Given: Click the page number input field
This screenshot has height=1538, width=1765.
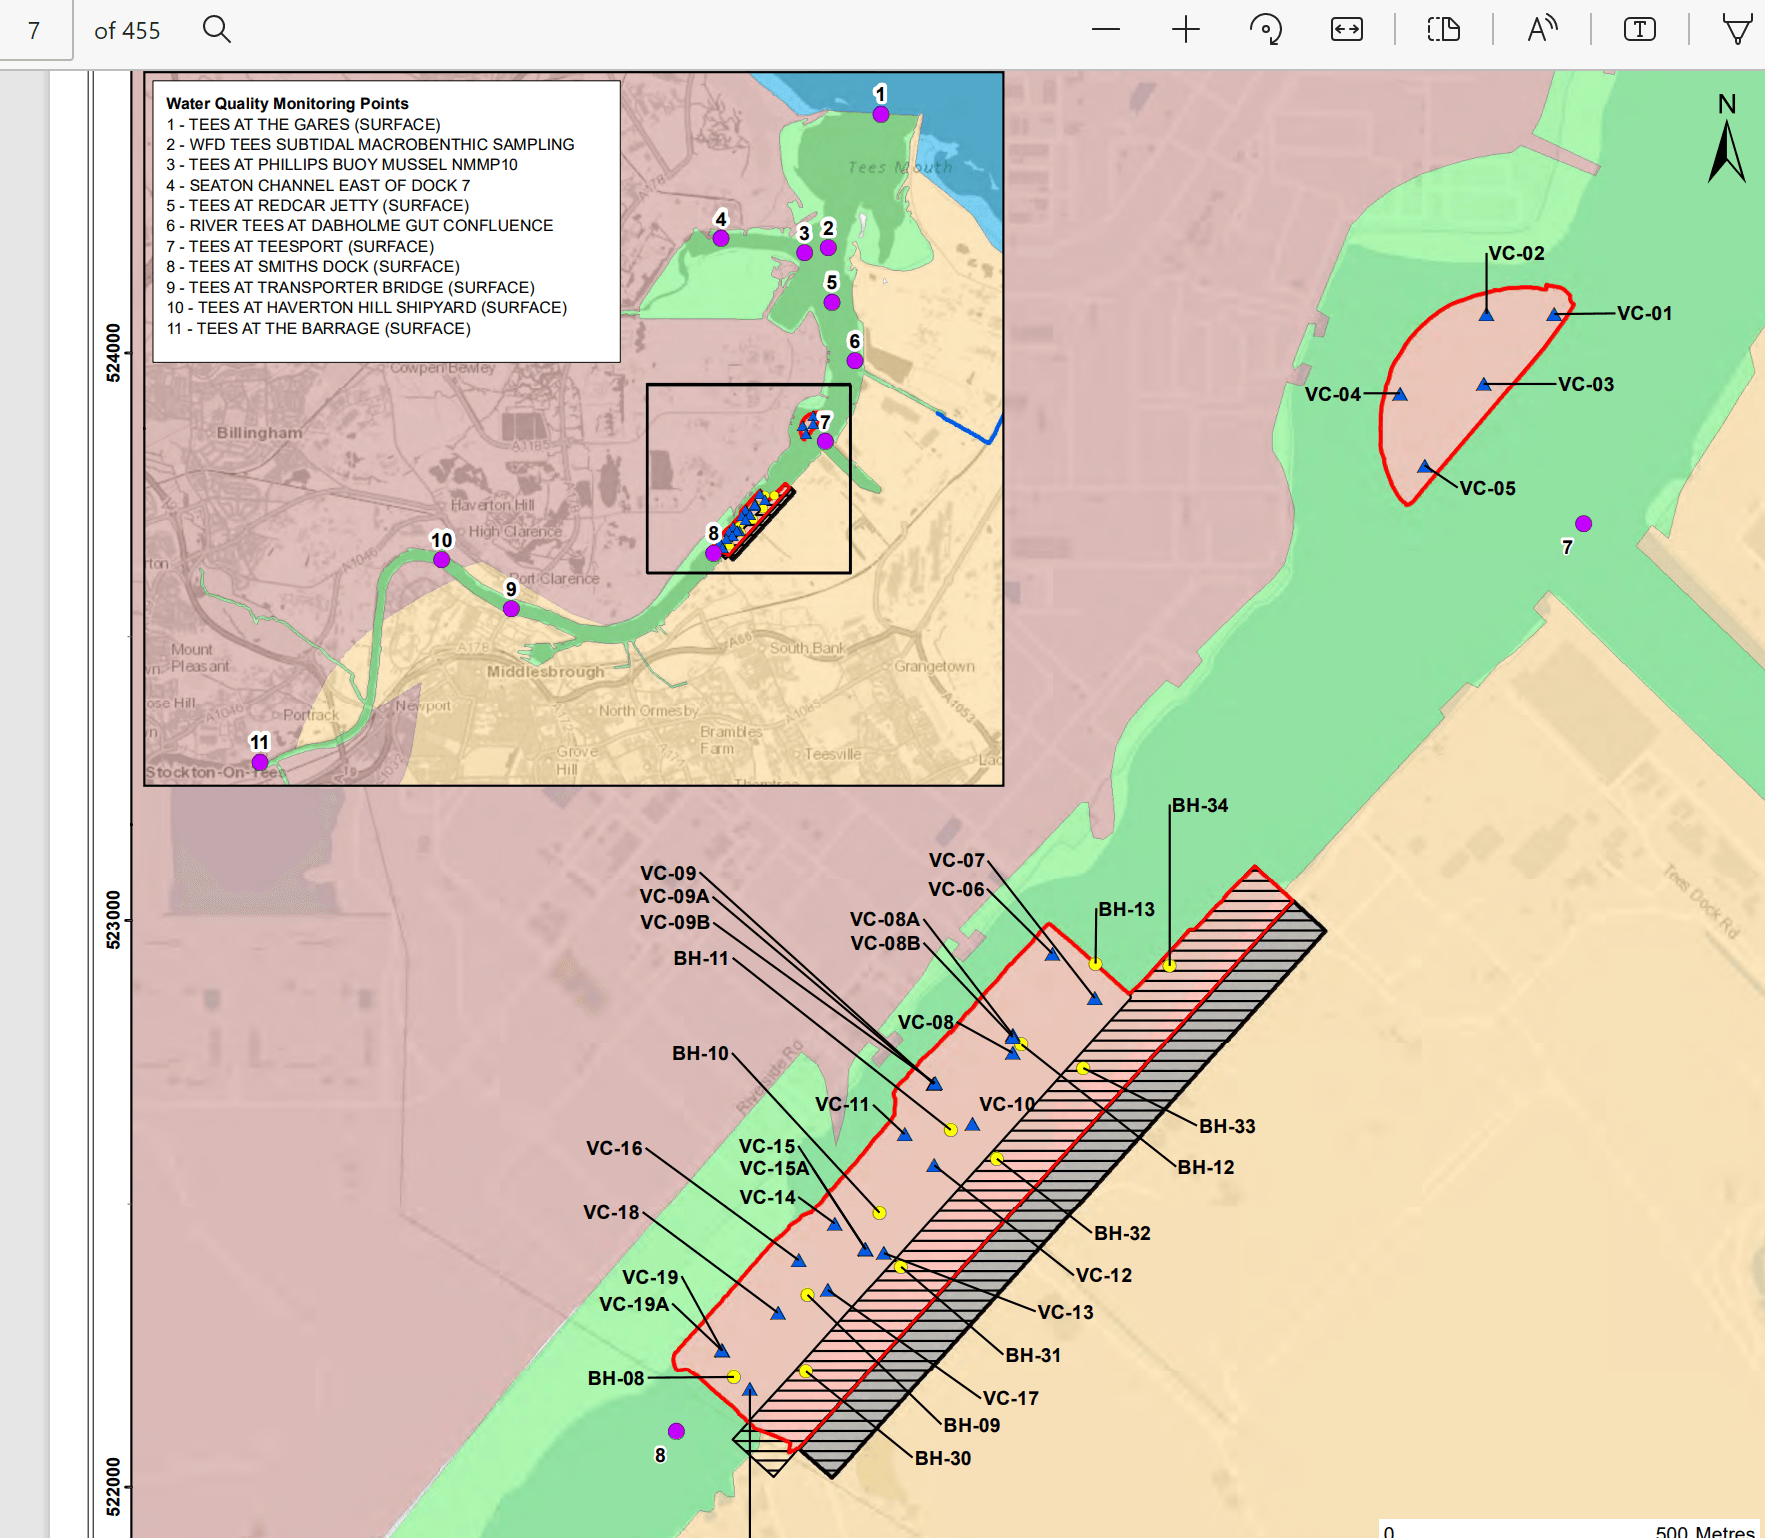Looking at the screenshot, I should [x=34, y=31].
